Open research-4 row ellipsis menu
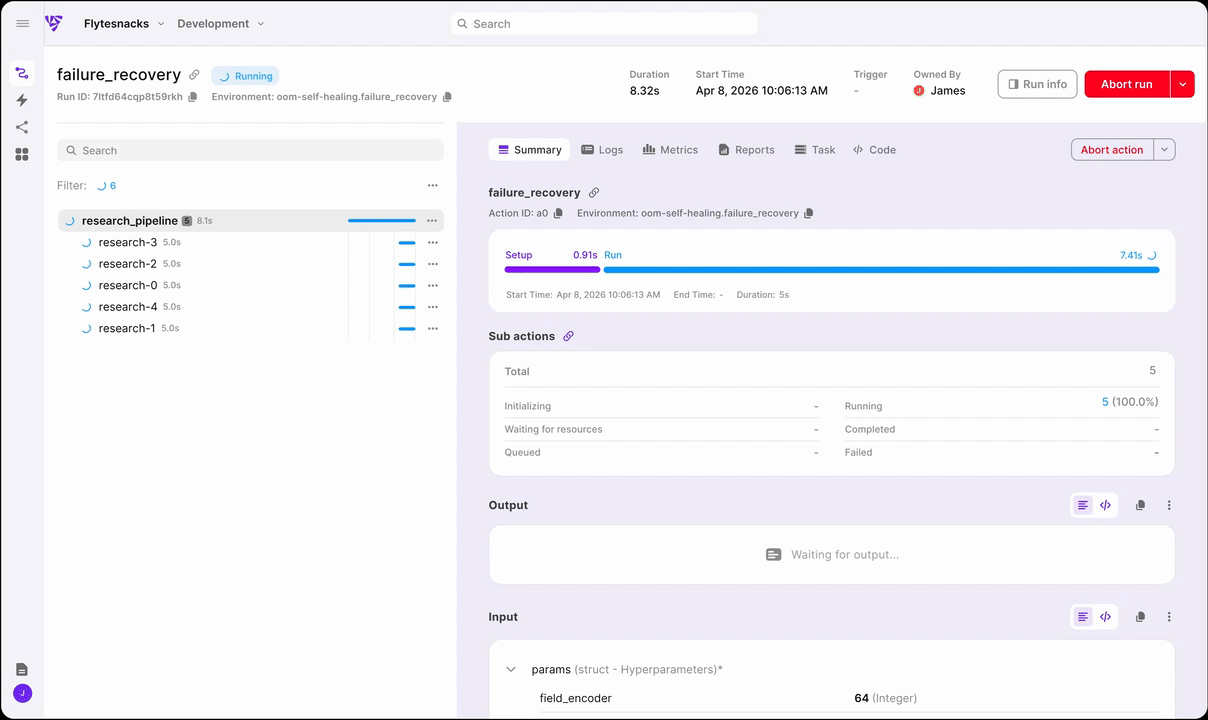This screenshot has height=720, width=1208. 433,307
